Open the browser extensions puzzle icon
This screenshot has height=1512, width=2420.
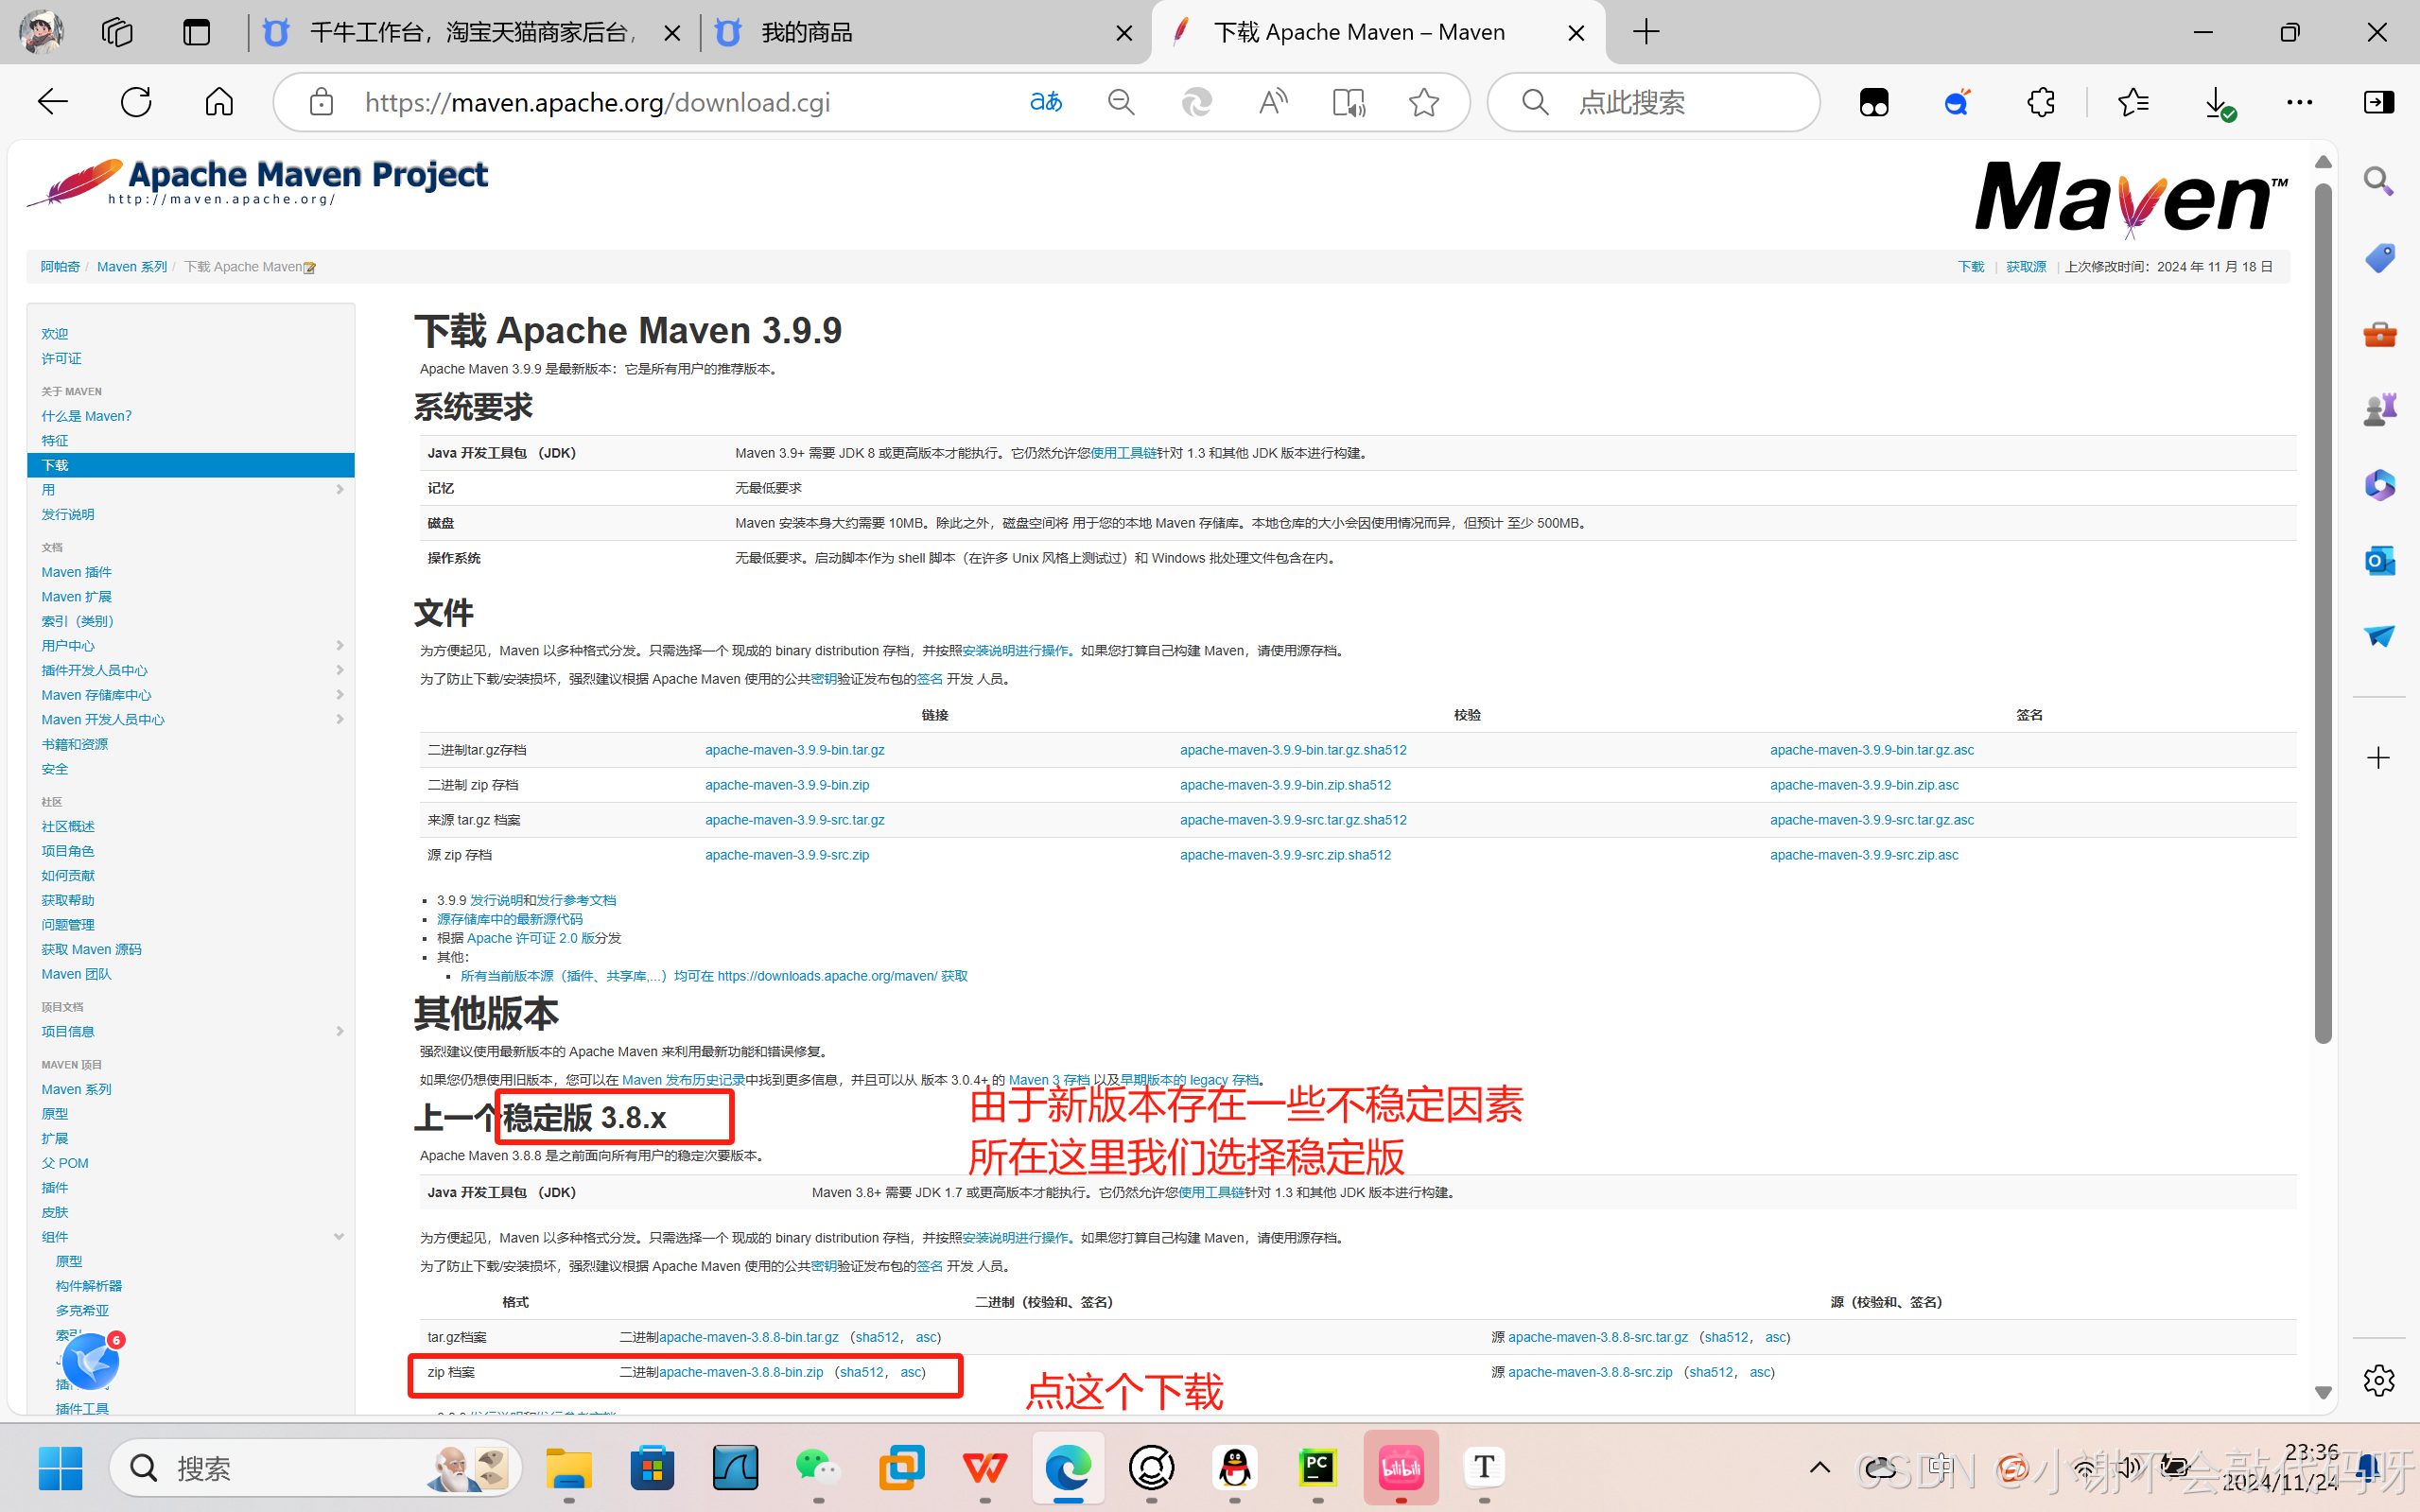click(x=2040, y=102)
